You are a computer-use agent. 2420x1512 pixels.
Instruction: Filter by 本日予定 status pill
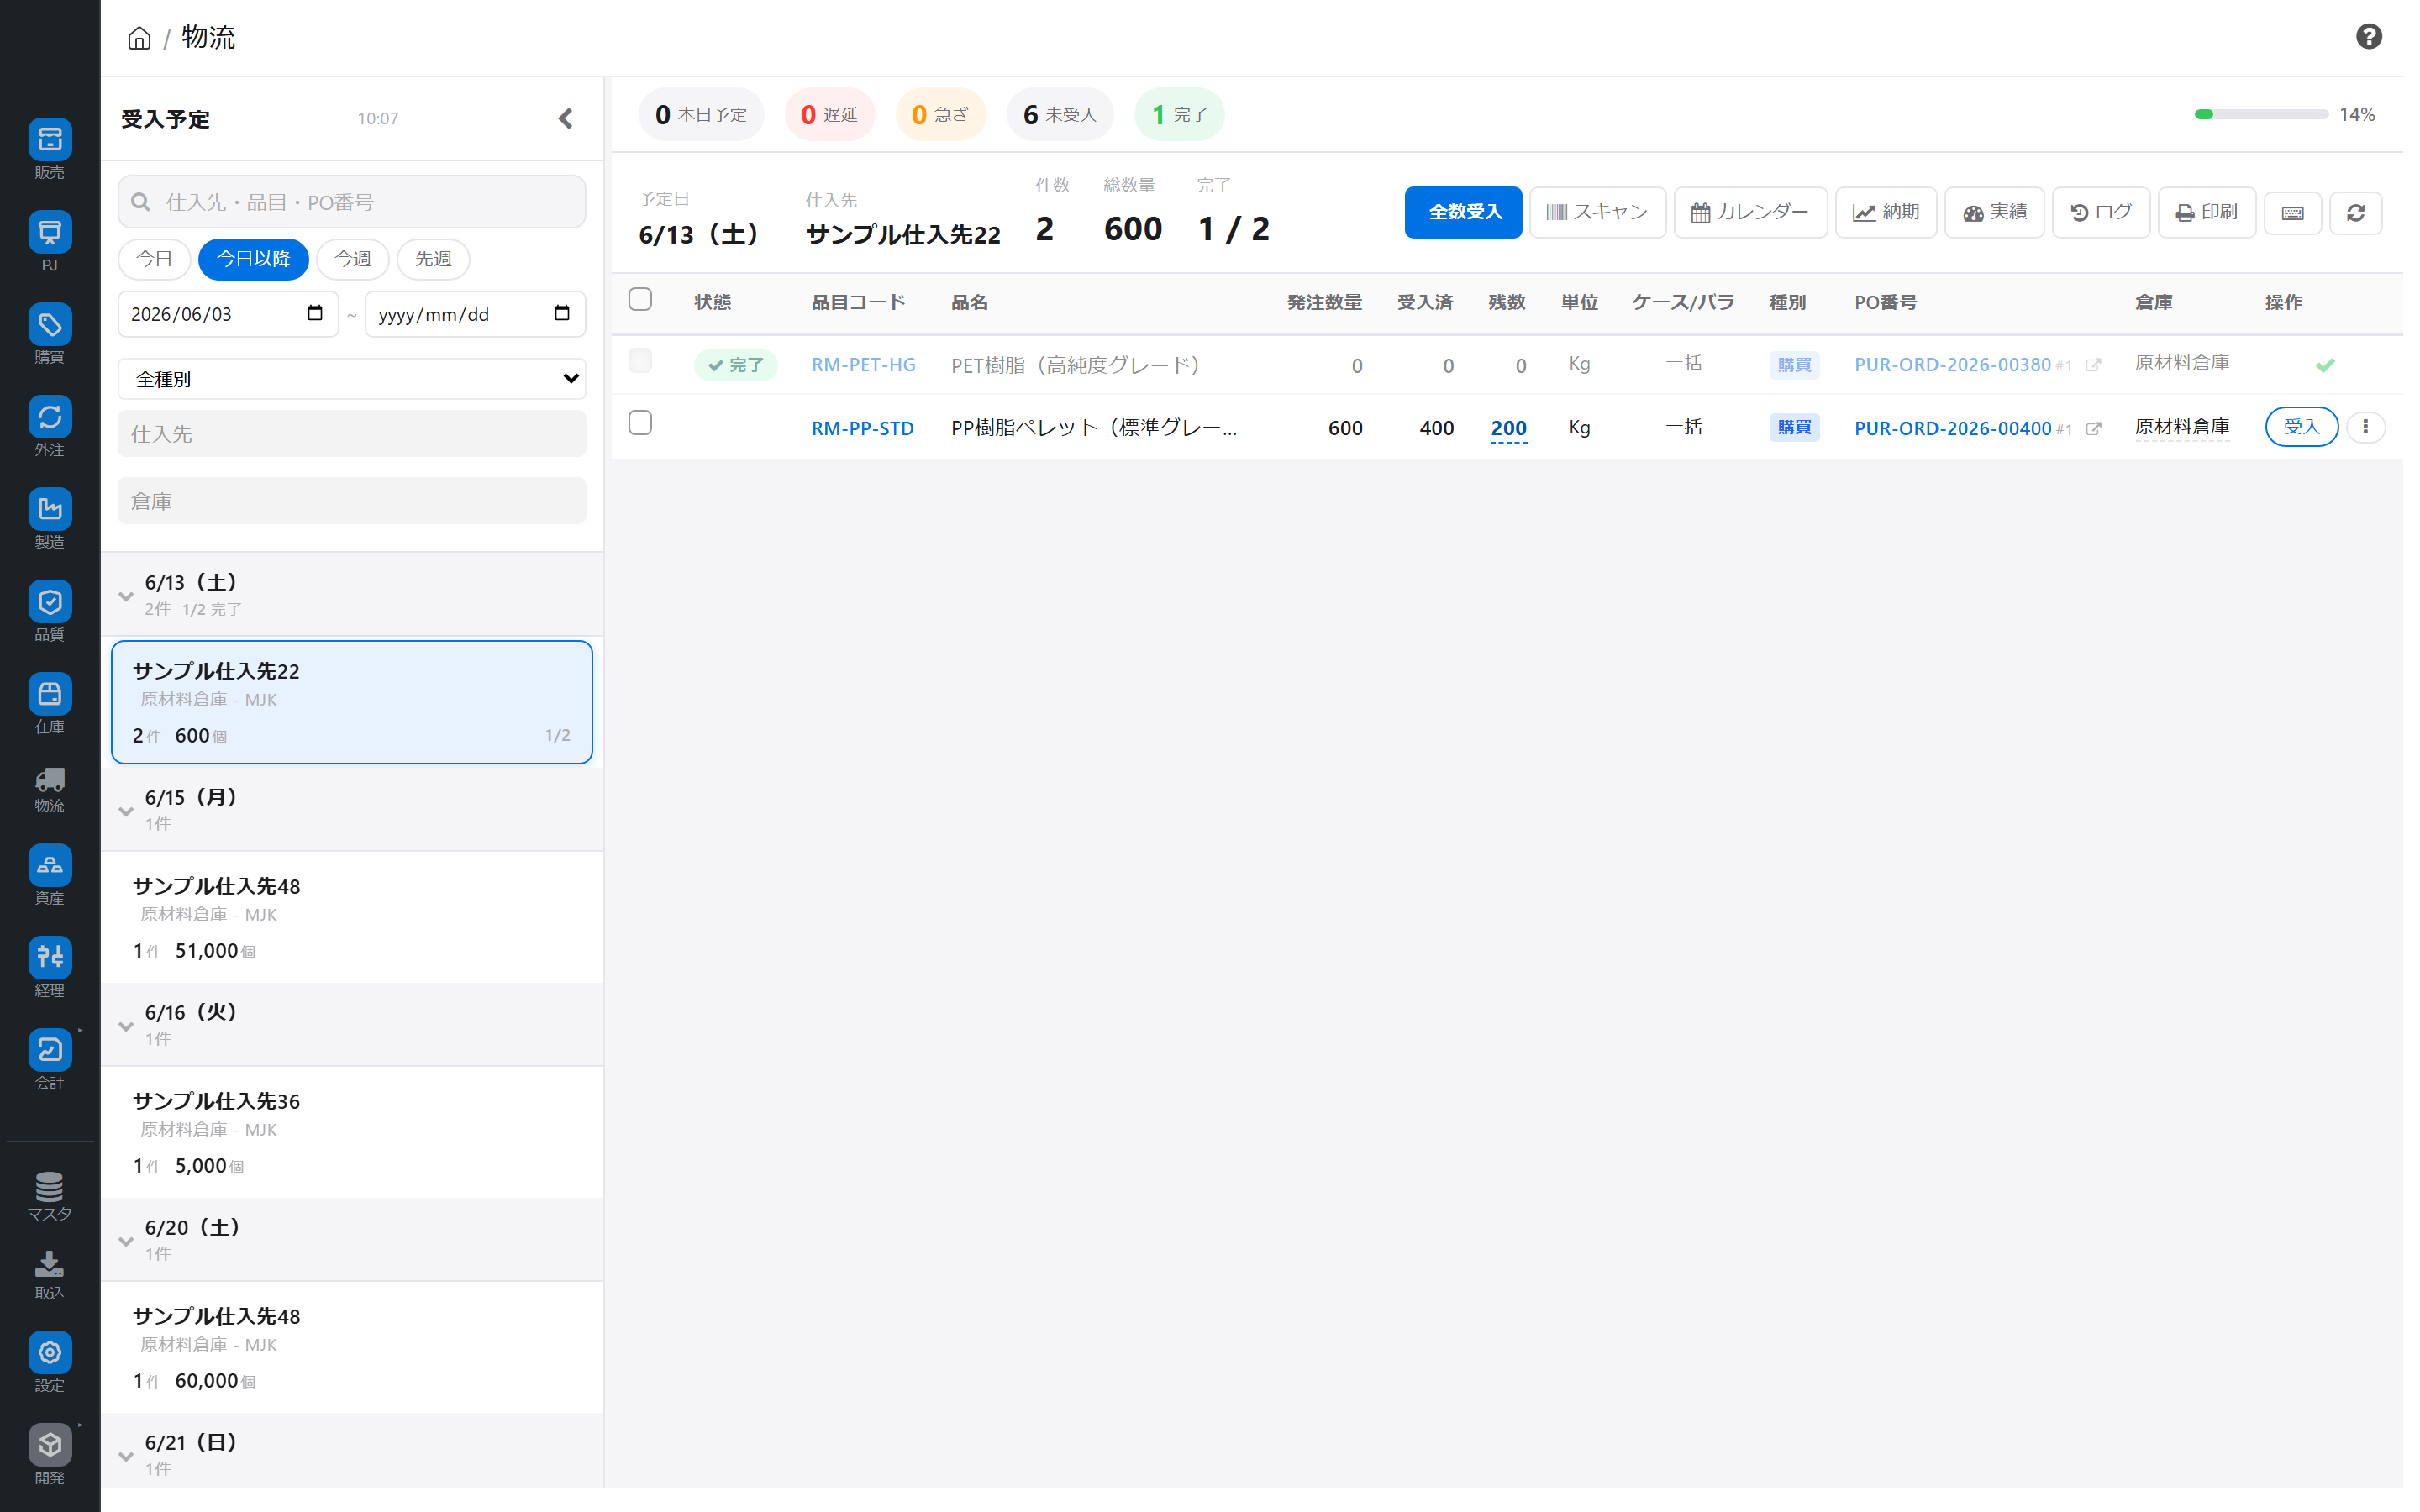click(701, 115)
